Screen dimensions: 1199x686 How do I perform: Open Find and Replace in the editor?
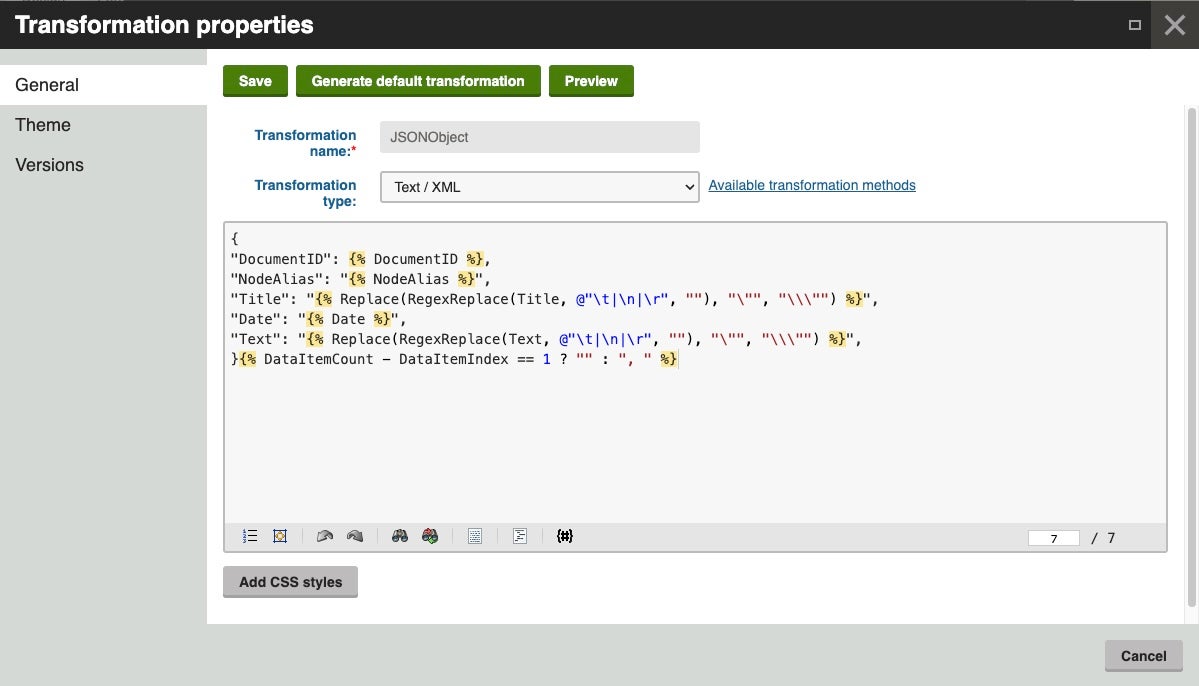(428, 536)
